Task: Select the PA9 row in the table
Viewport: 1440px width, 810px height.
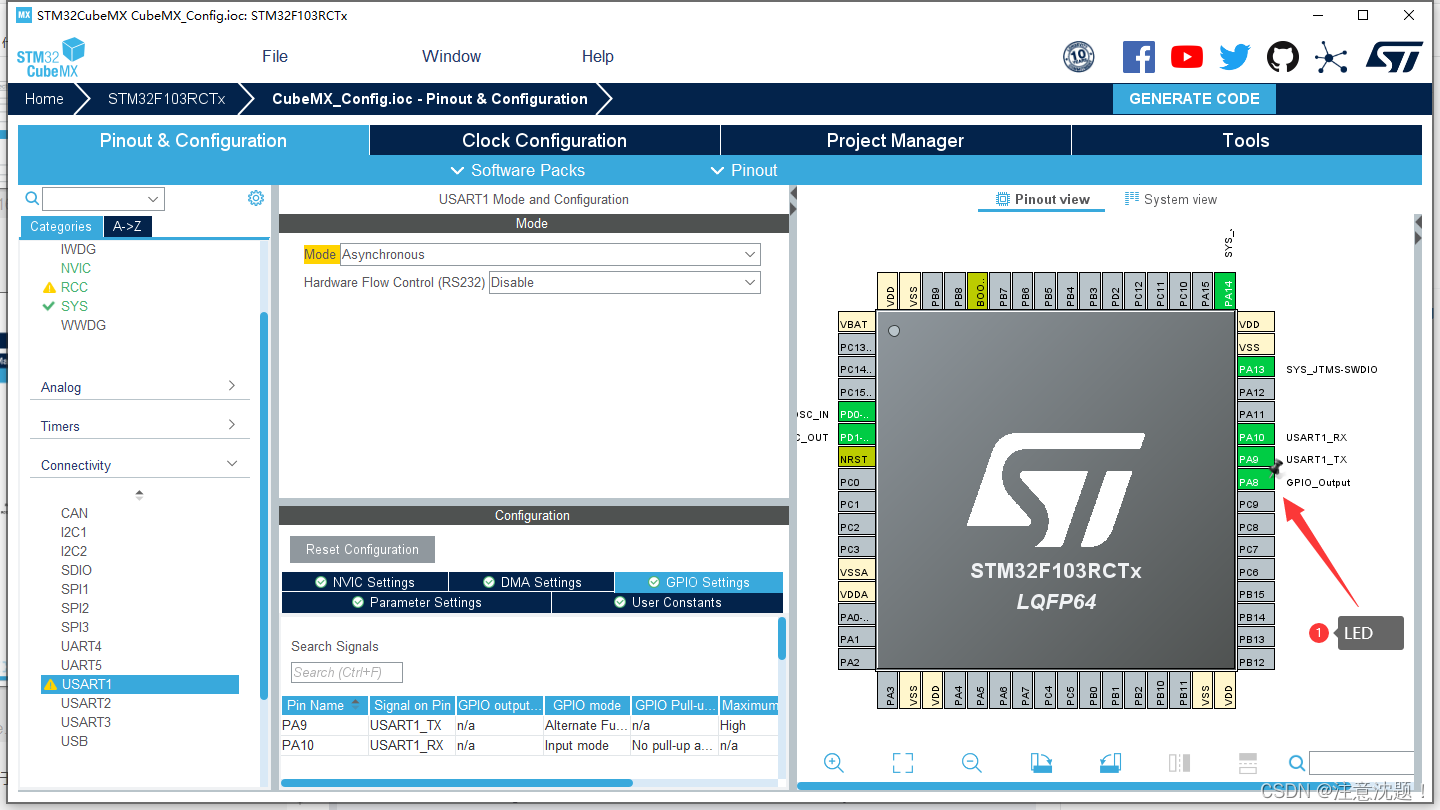Action: (530, 725)
